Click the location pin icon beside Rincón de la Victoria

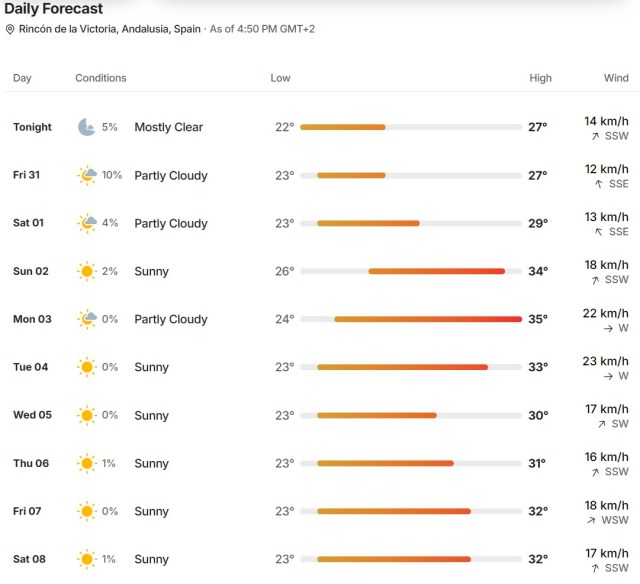(x=10, y=29)
